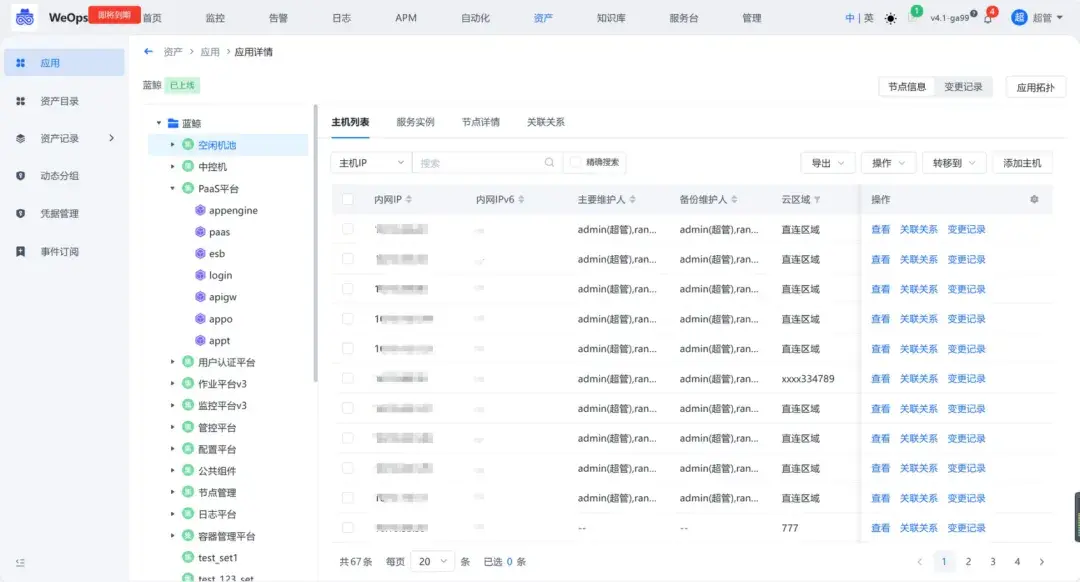1080x582 pixels.
Task: Sort by the 主要维护人 column arrows
Action: (x=632, y=199)
